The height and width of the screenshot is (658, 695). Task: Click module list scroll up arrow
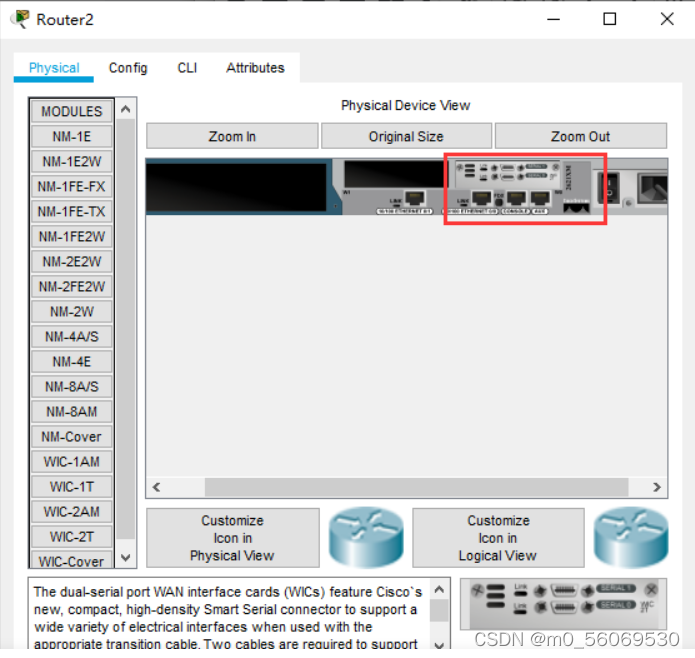(125, 109)
